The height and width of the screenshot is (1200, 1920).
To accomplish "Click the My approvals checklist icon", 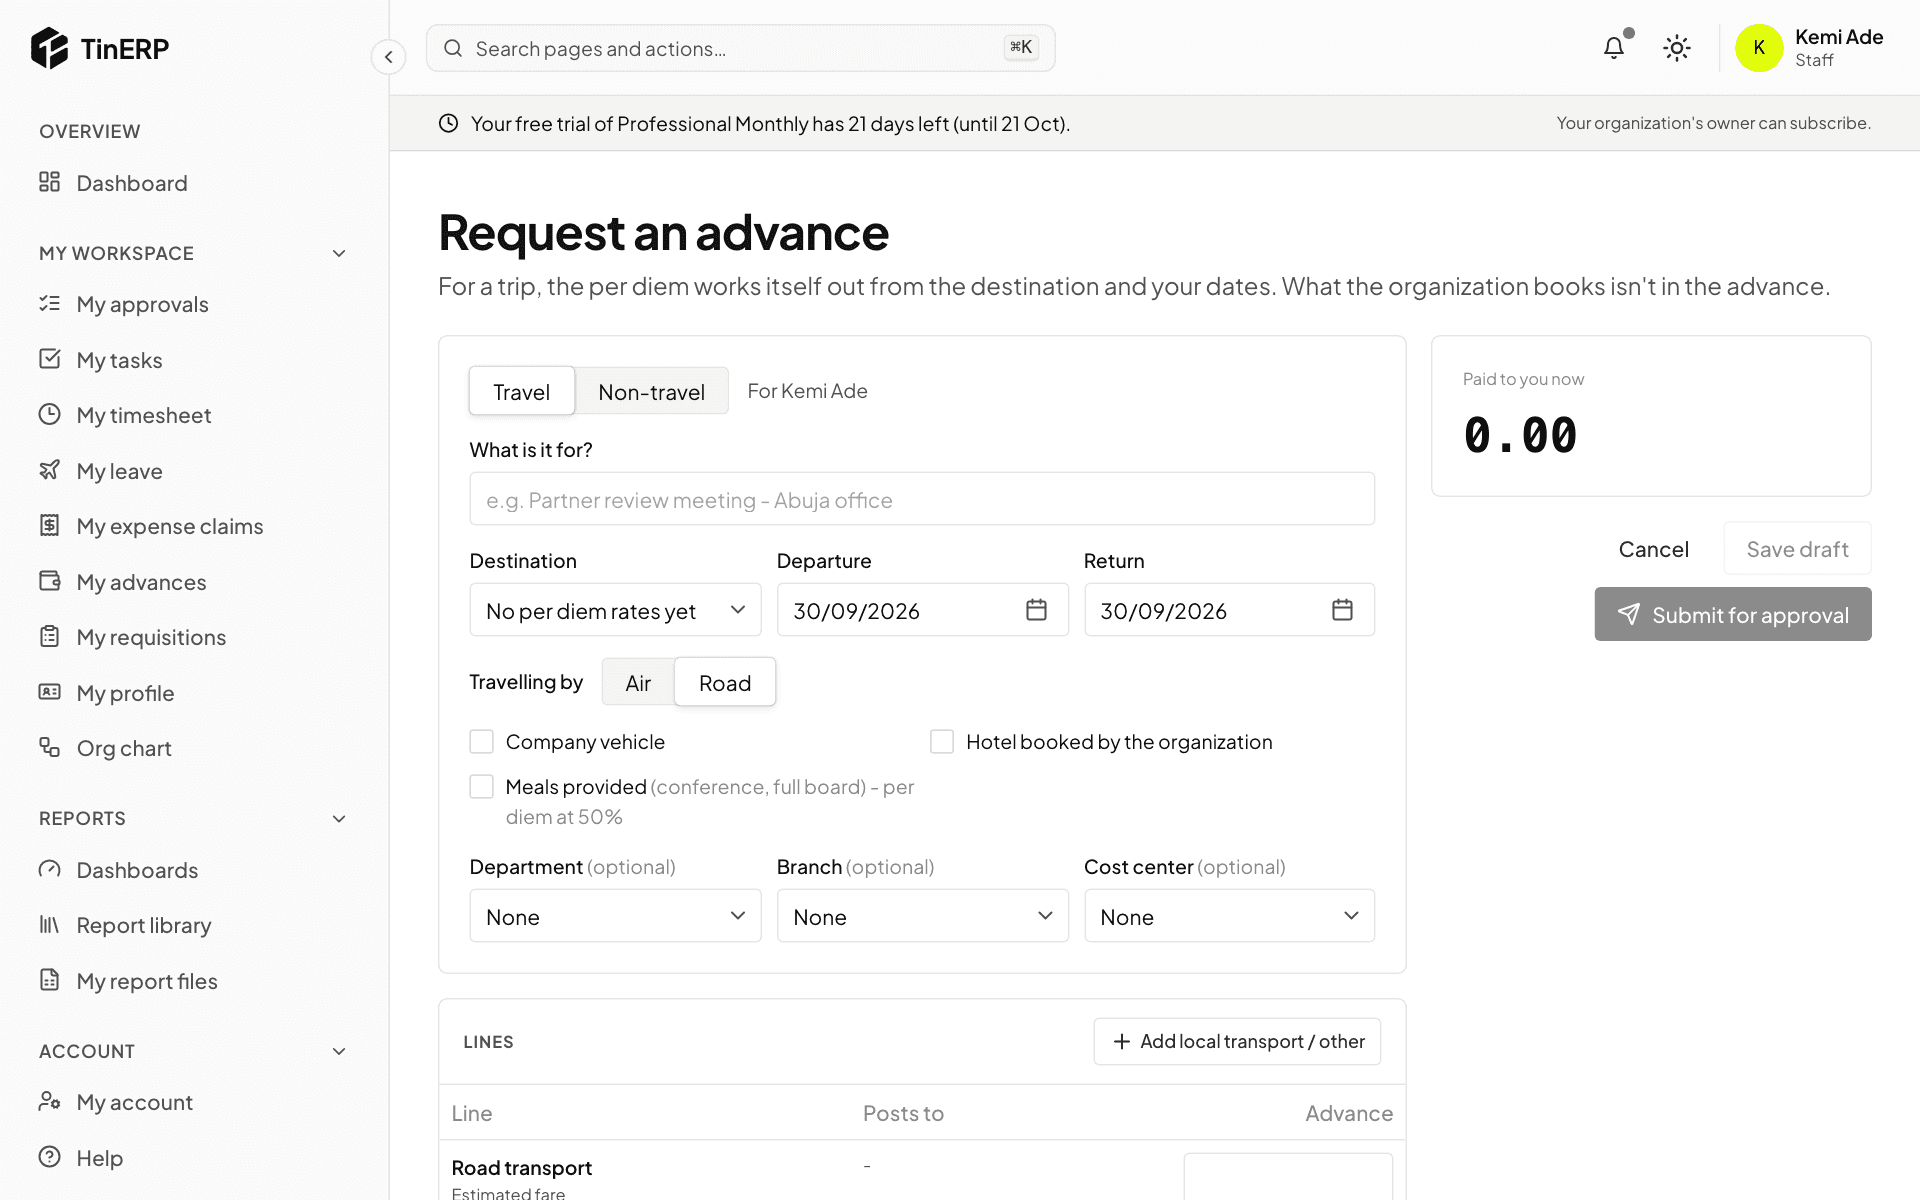I will coord(49,303).
